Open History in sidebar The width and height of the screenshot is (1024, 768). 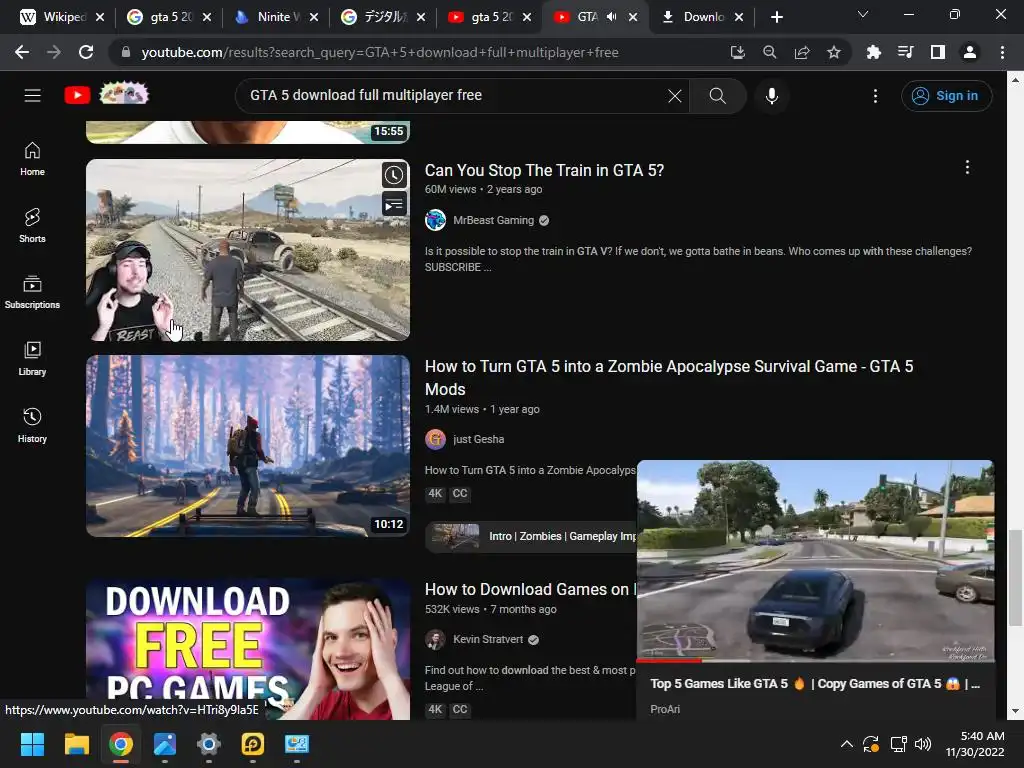(32, 425)
